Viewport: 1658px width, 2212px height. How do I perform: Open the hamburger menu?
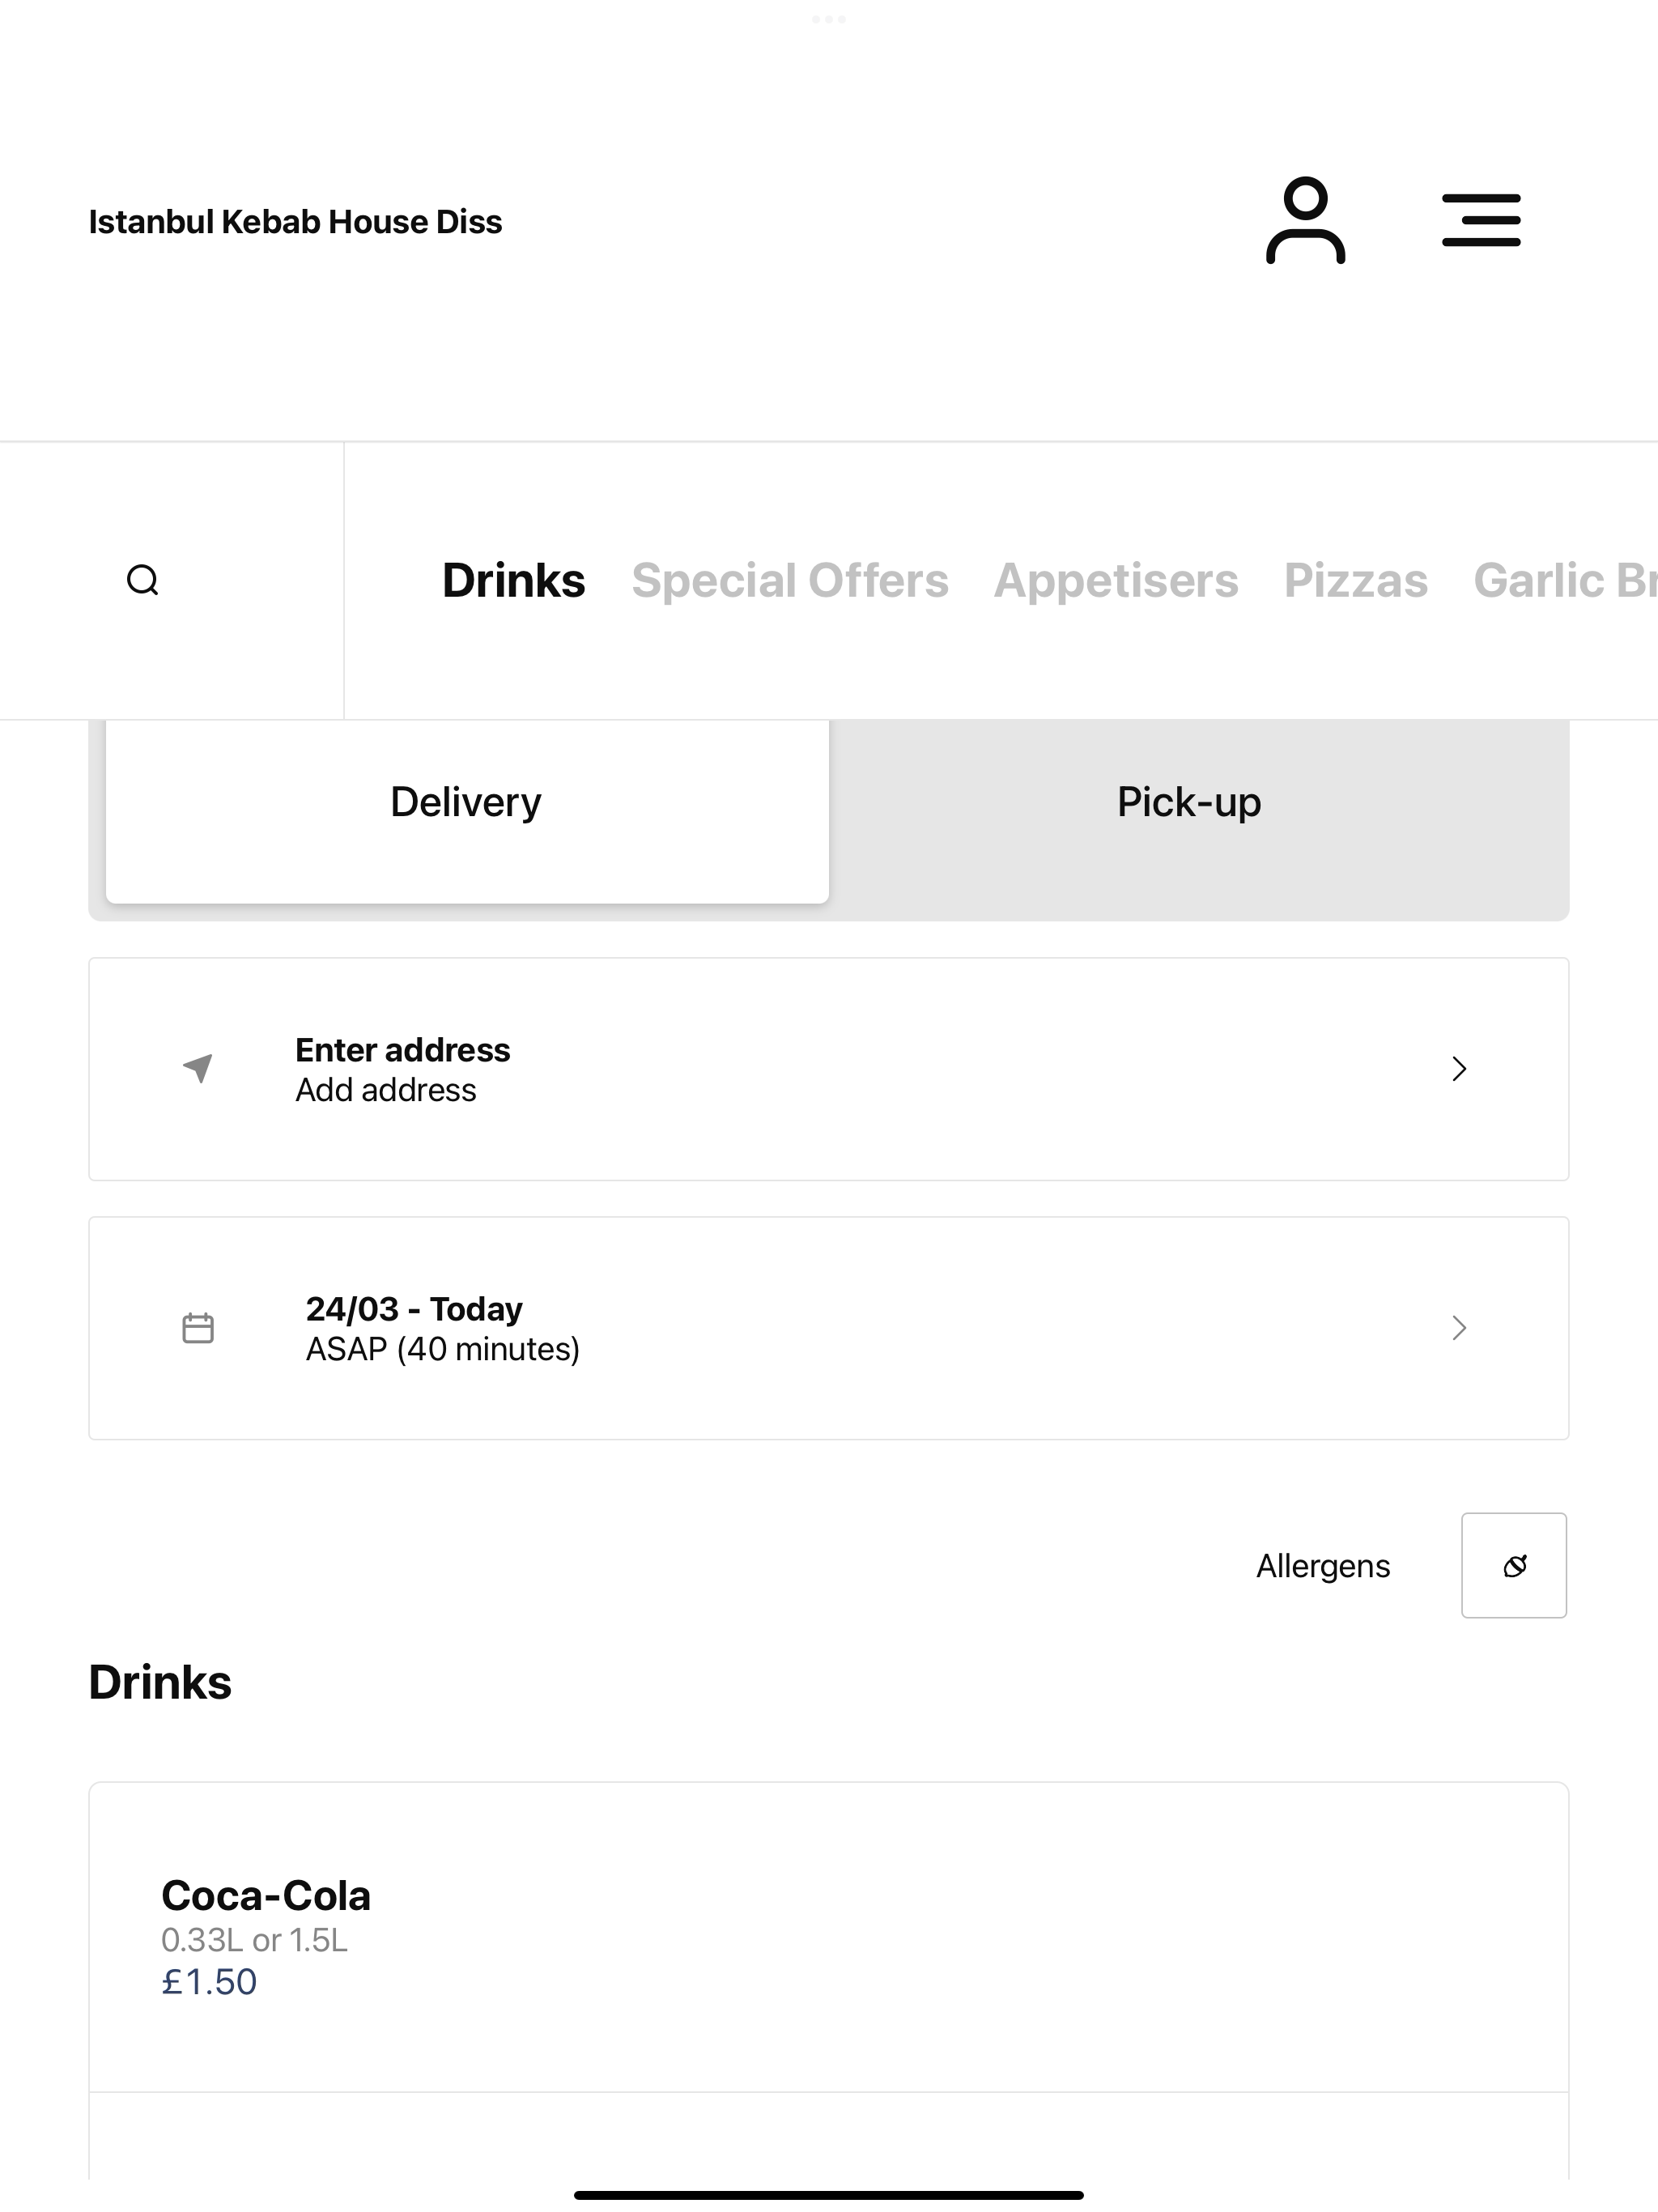1481,220
